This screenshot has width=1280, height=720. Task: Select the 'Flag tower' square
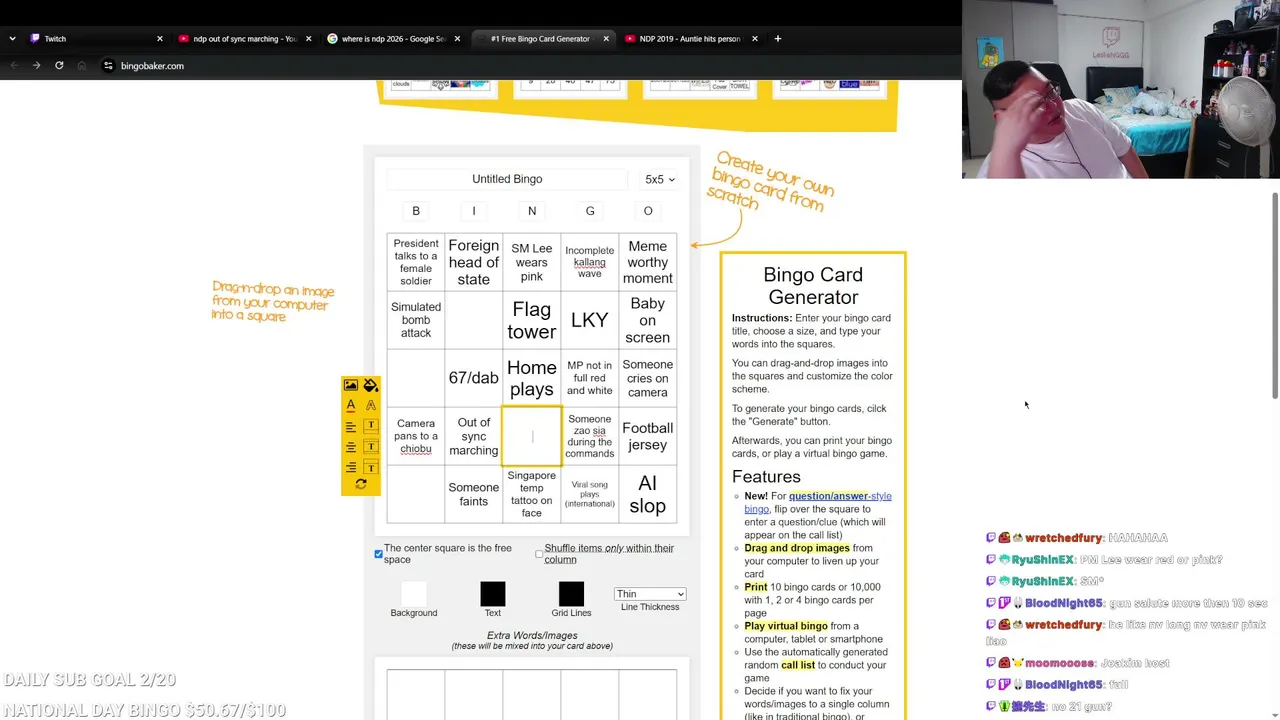click(532, 320)
